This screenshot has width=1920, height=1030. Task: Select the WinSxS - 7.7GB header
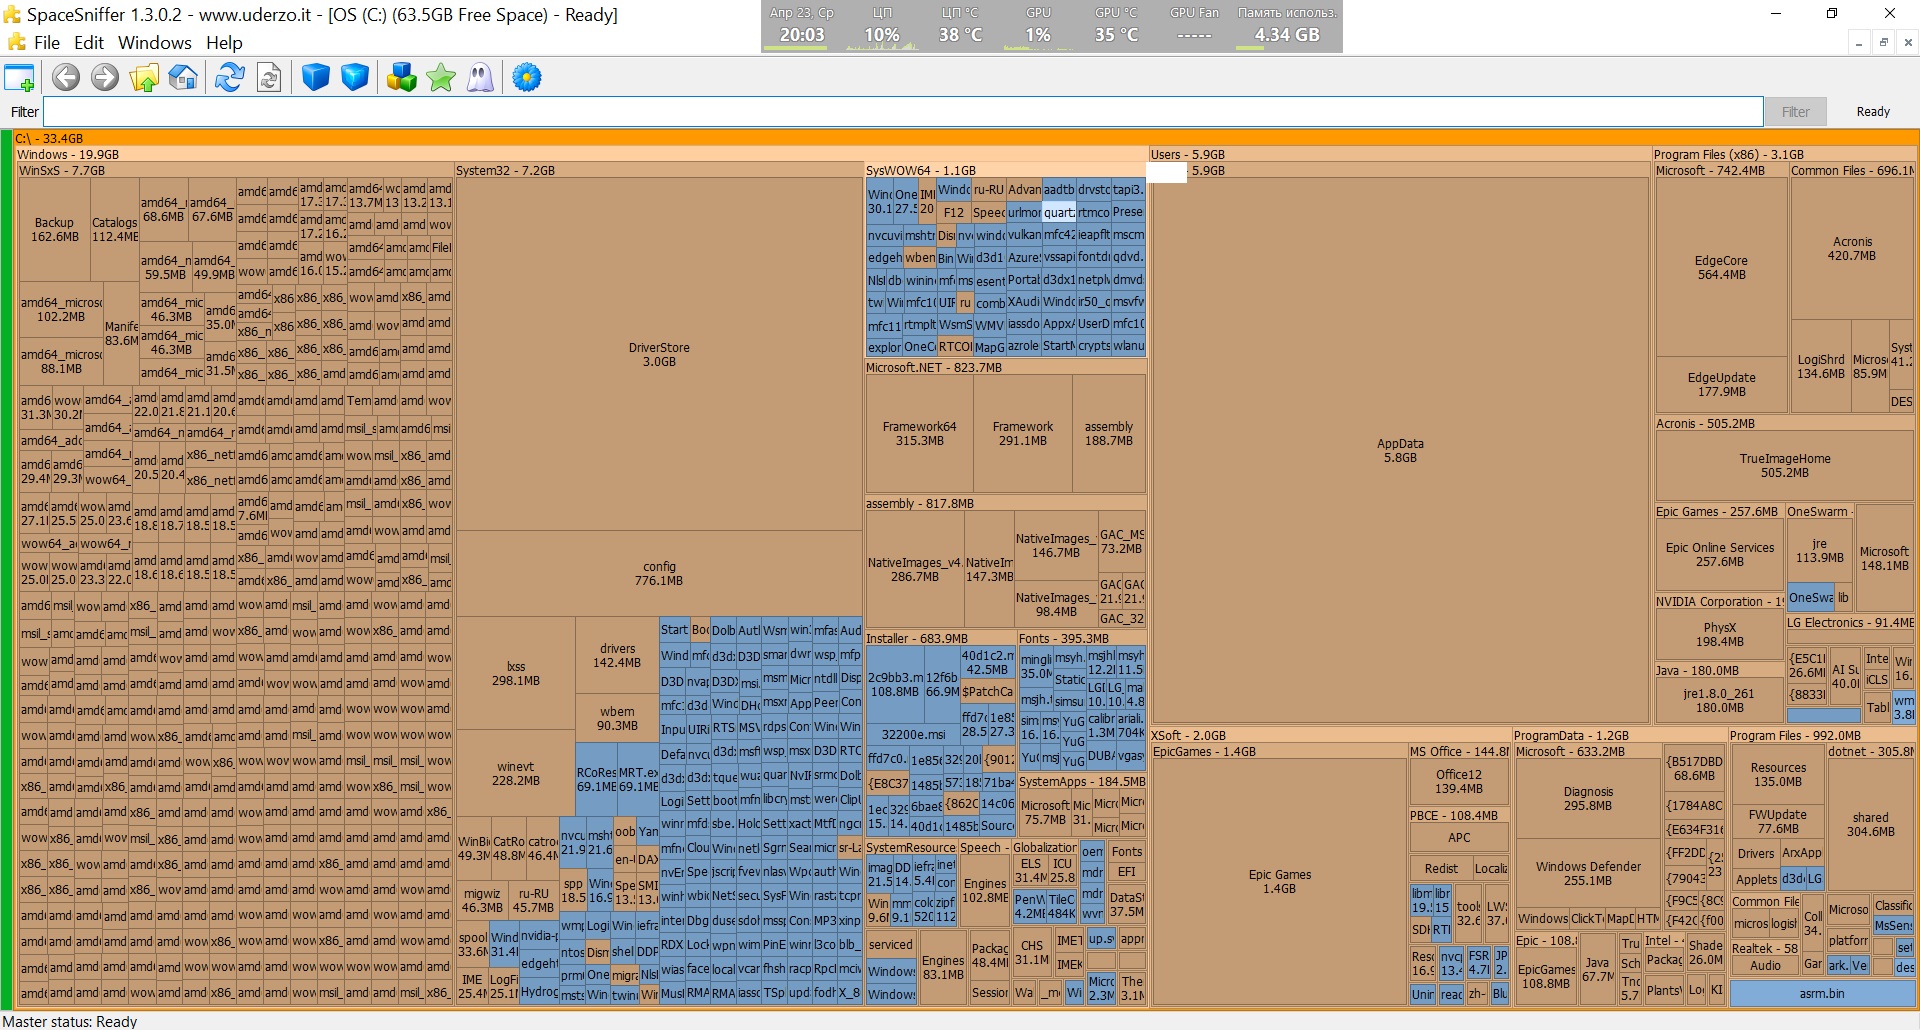click(236, 170)
